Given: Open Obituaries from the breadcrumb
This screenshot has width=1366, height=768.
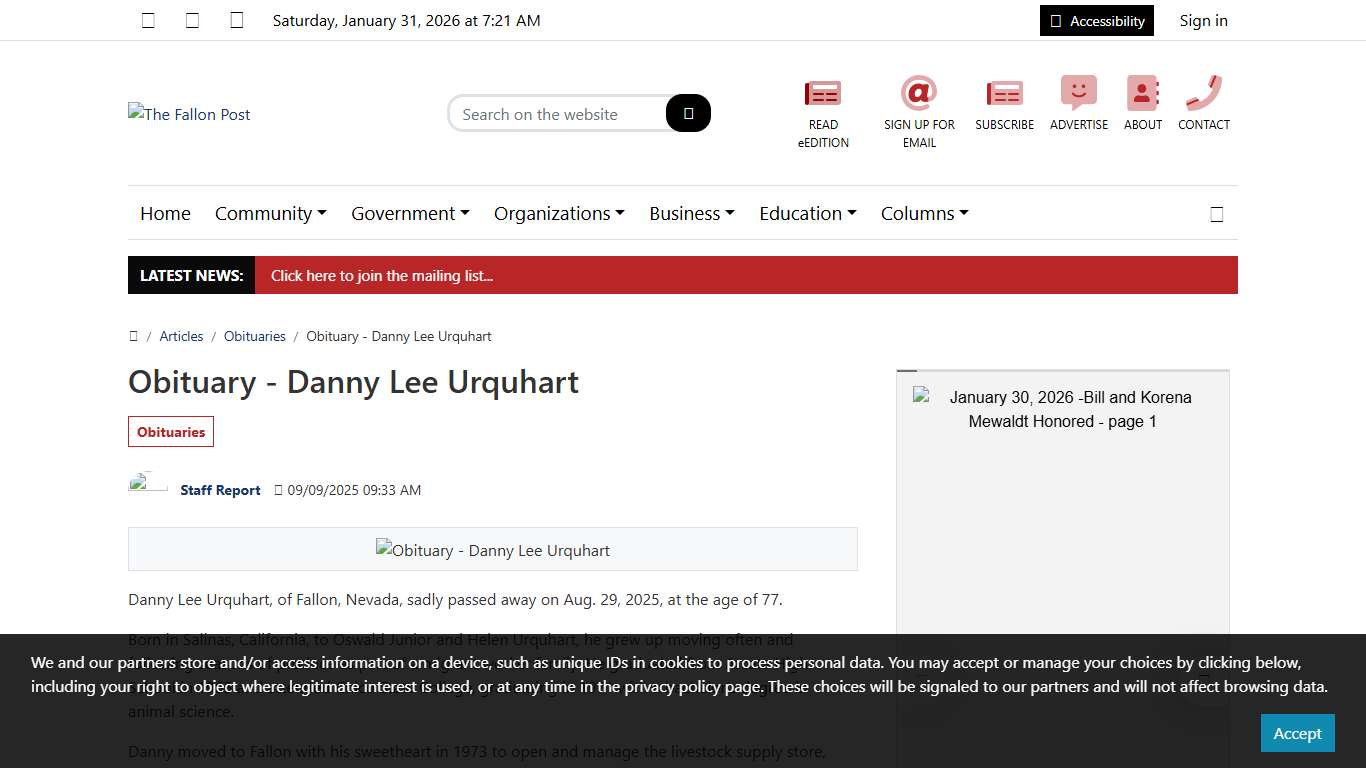Looking at the screenshot, I should click(254, 336).
